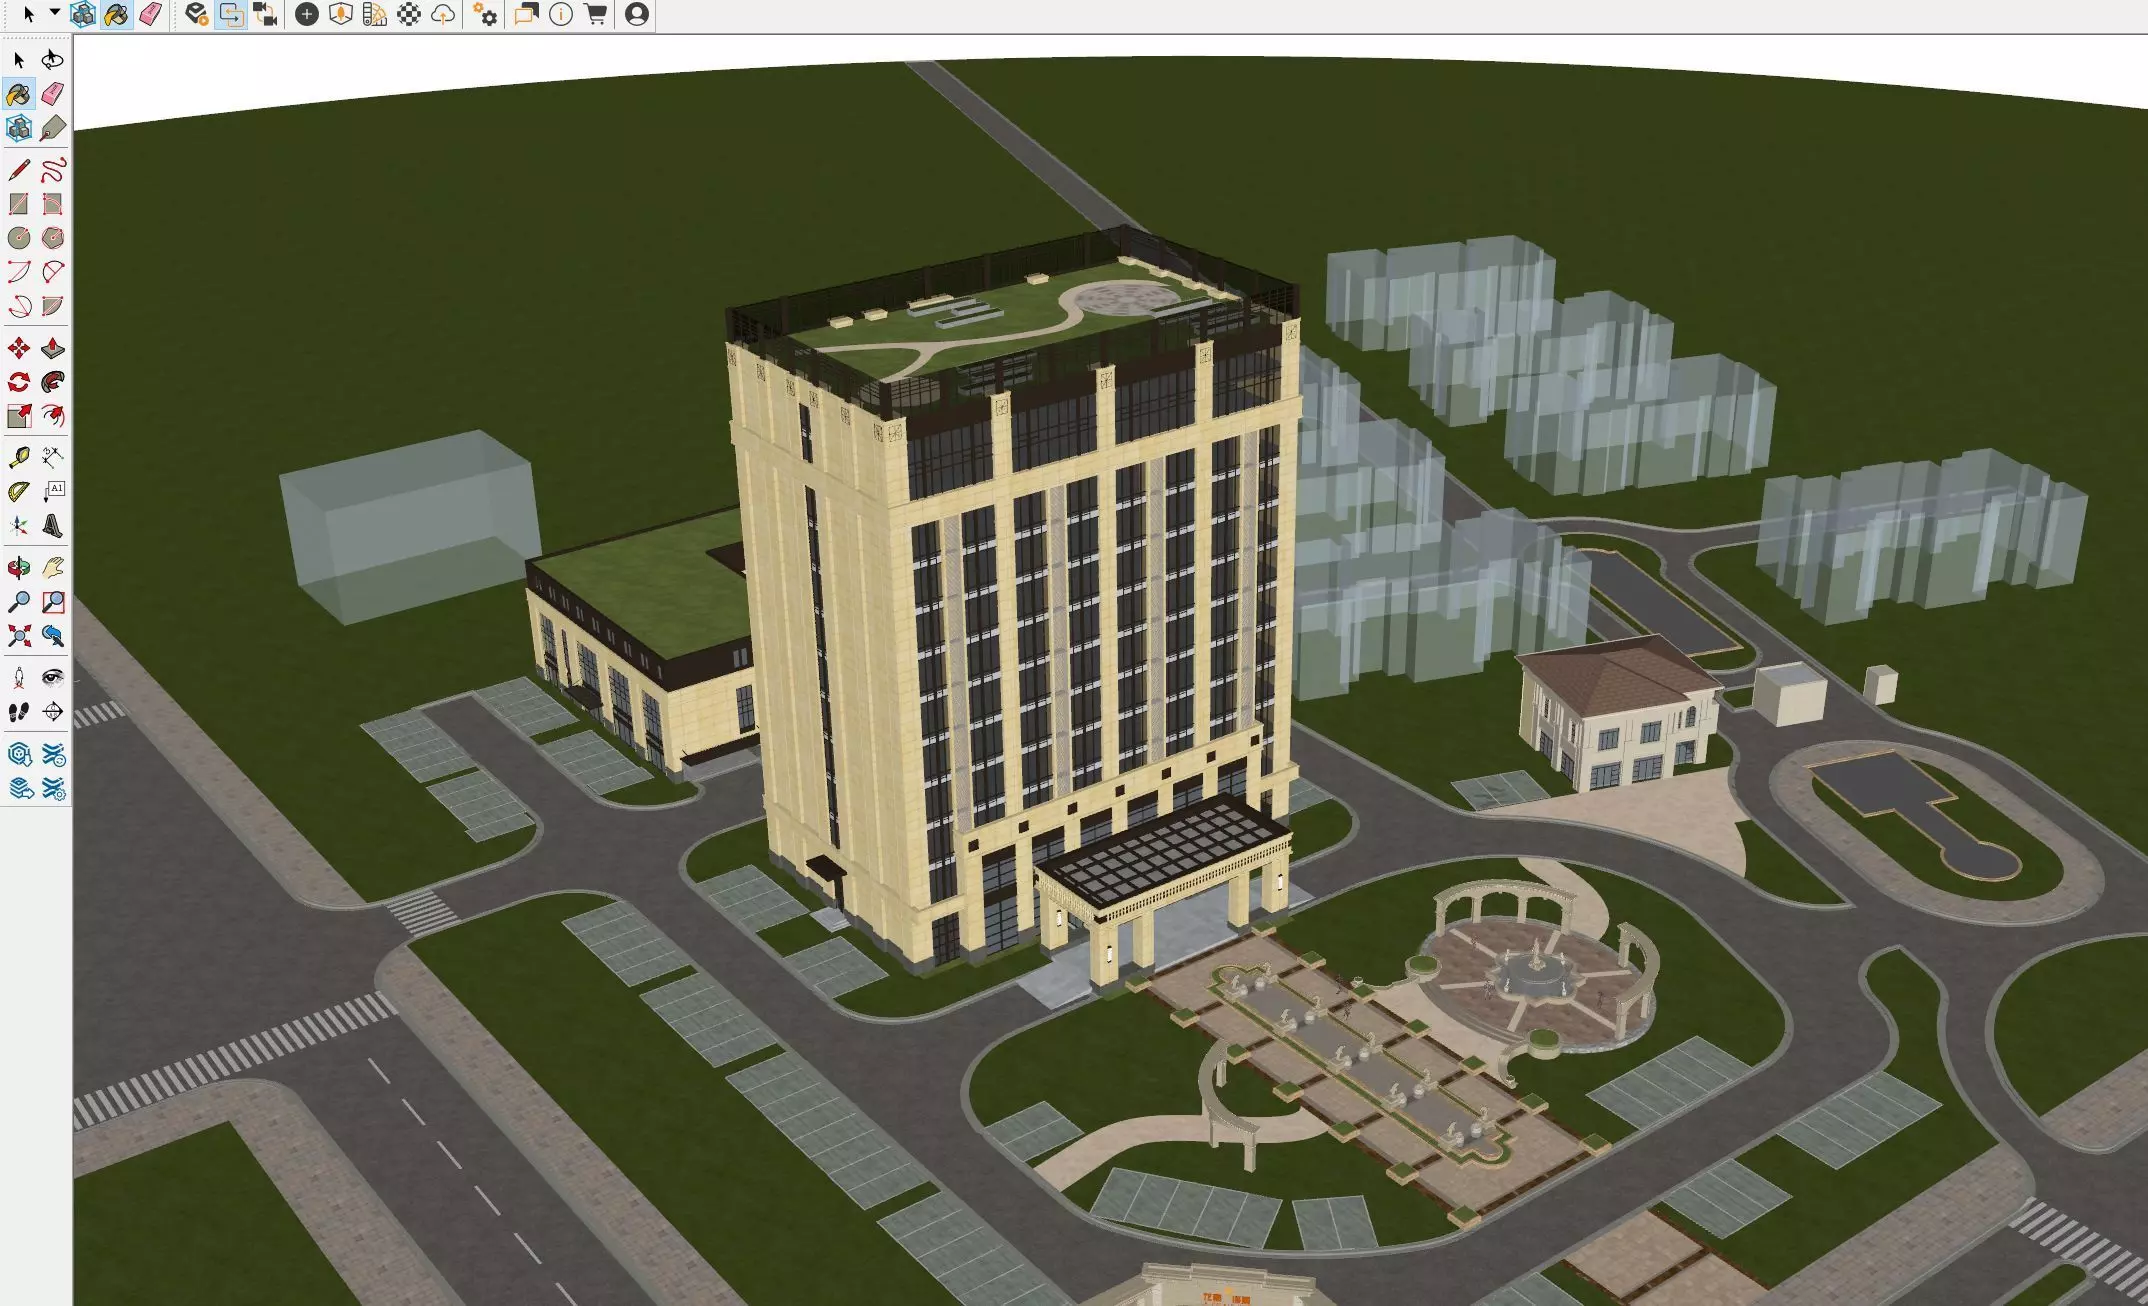Select the Rotate tool
This screenshot has width=2148, height=1306.
(19, 382)
